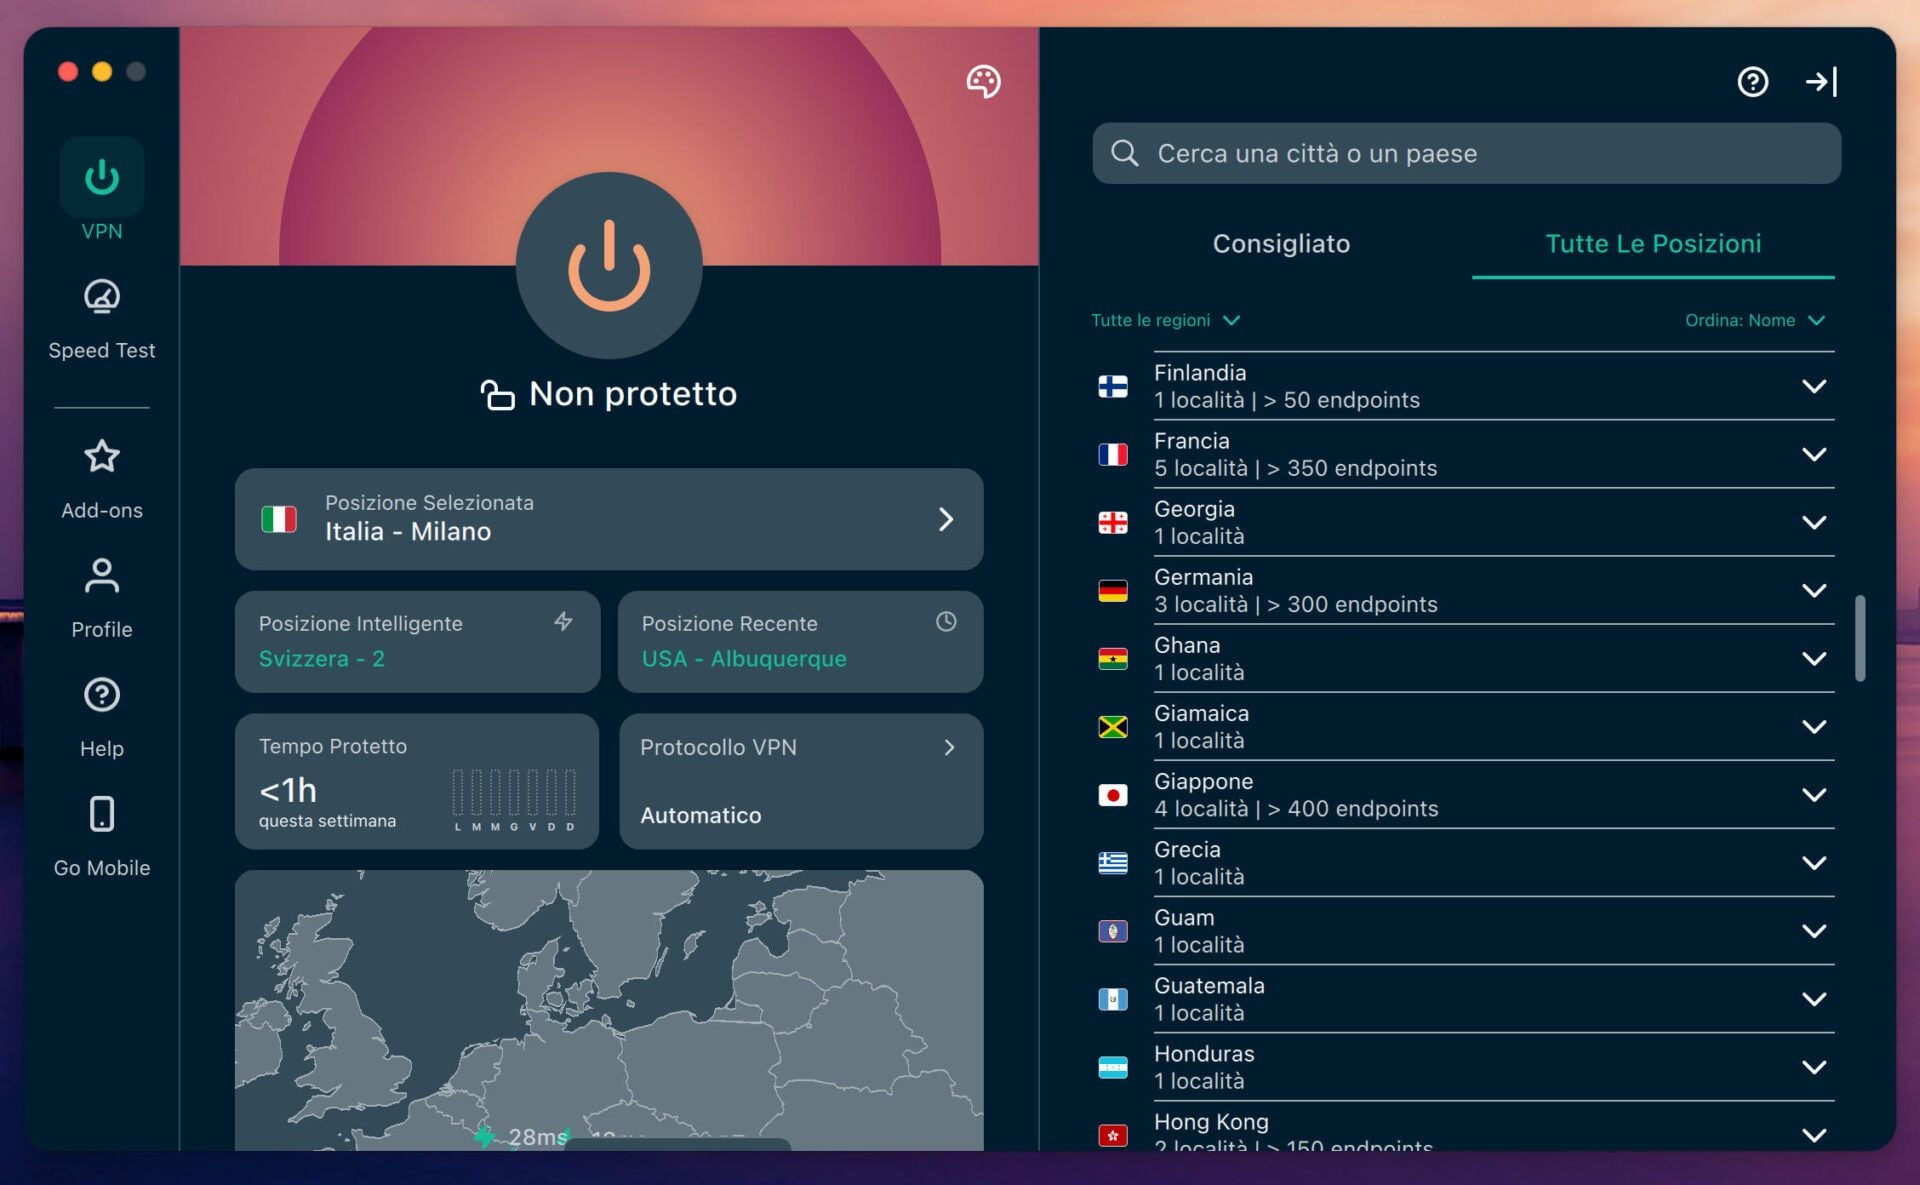Open the Speed Test tool
The width and height of the screenshot is (1920, 1185).
(x=101, y=317)
